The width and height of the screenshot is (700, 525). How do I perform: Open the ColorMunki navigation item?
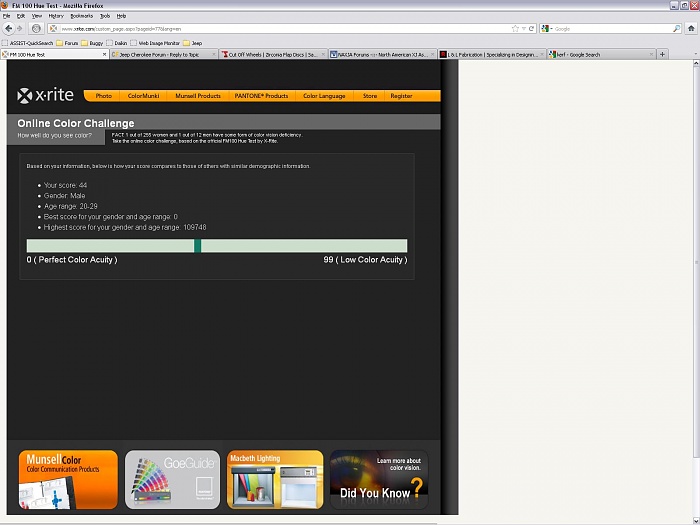click(143, 96)
